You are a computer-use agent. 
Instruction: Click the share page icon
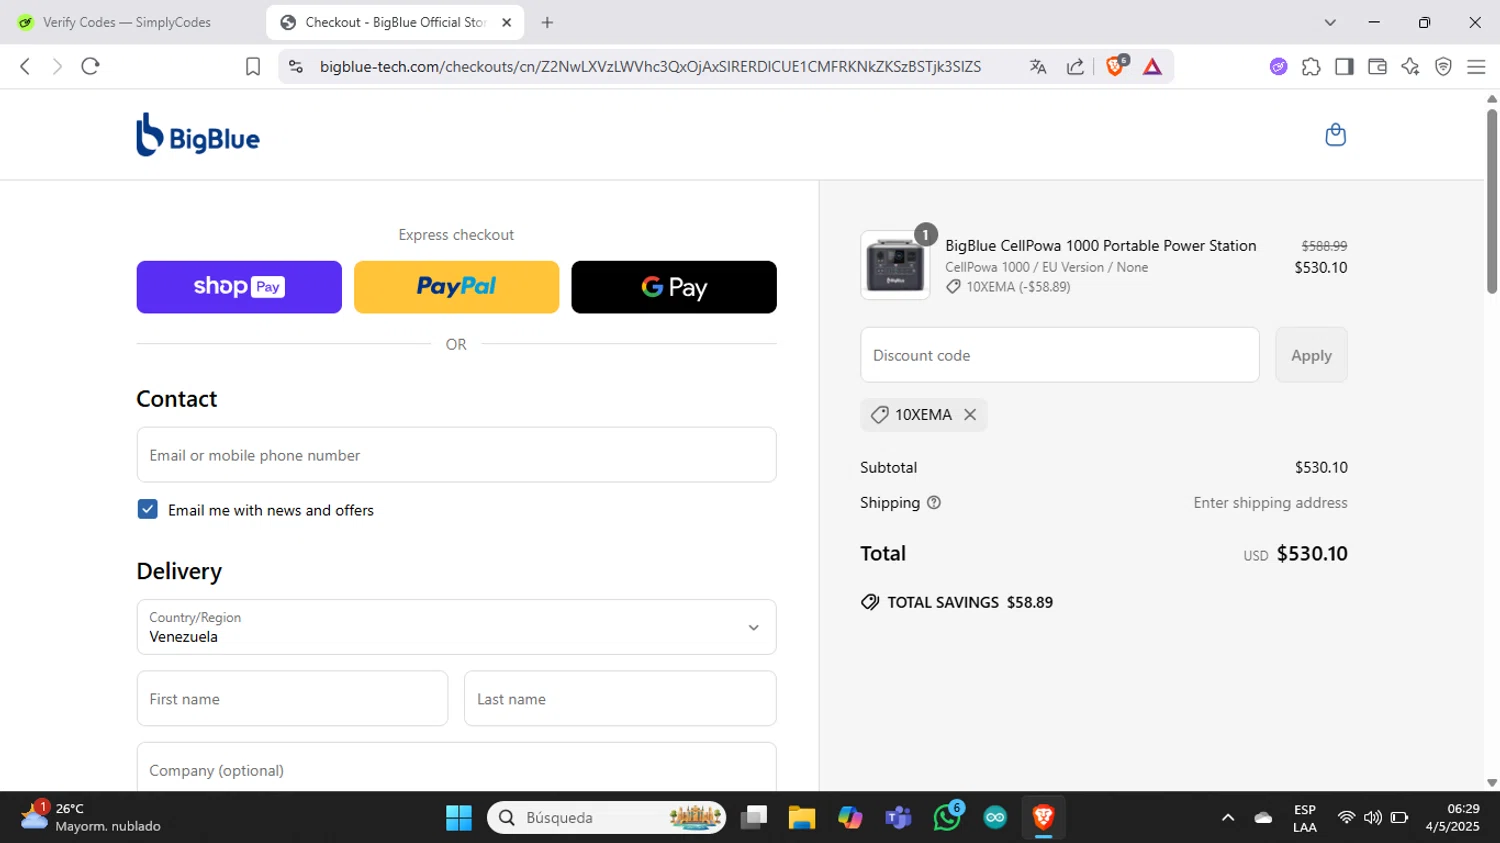tap(1075, 66)
